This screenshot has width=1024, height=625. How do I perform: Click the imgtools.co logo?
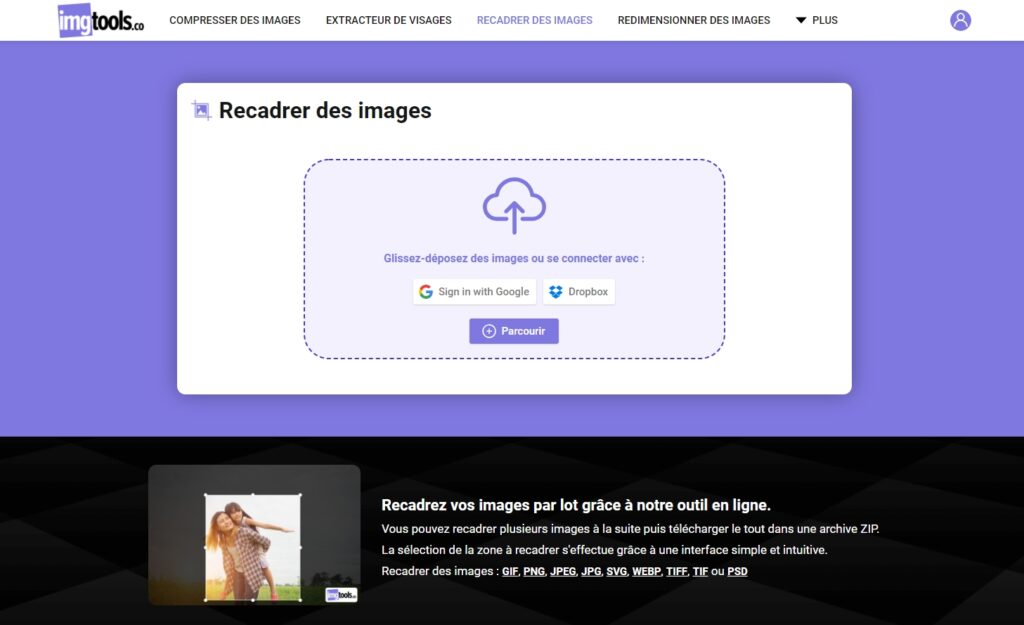[x=100, y=20]
